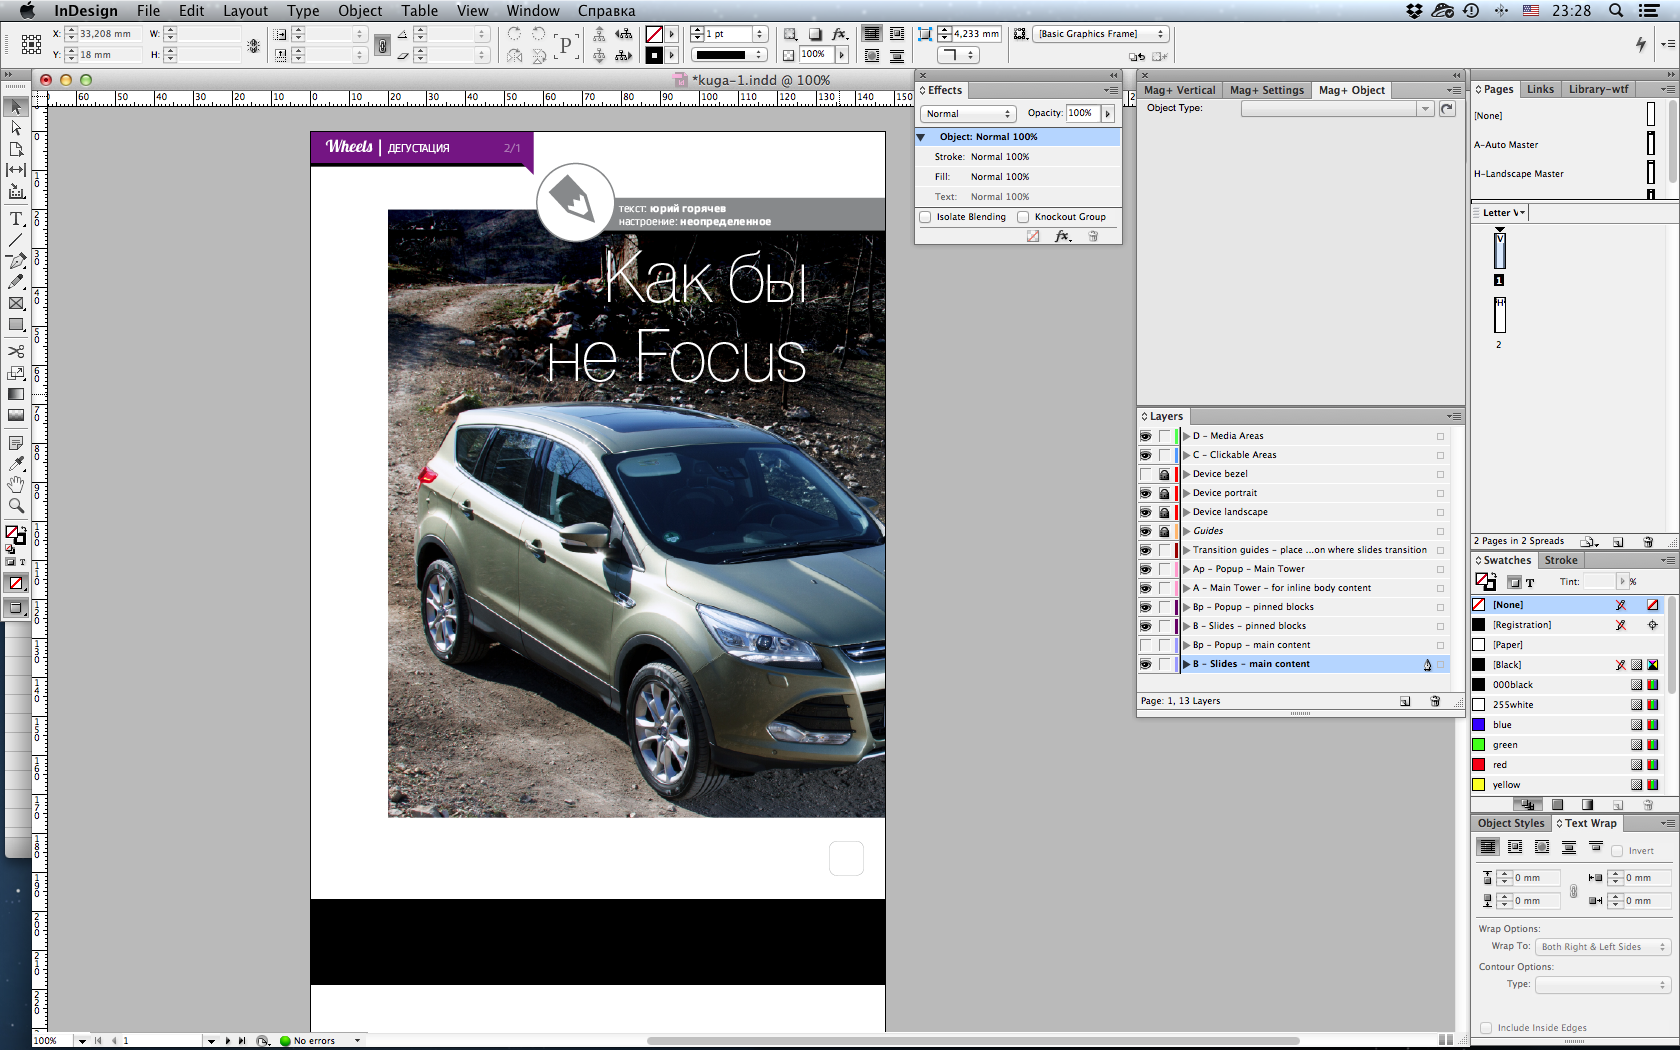Select the Eyedropper tool
Image resolution: width=1680 pixels, height=1050 pixels.
coord(16,464)
